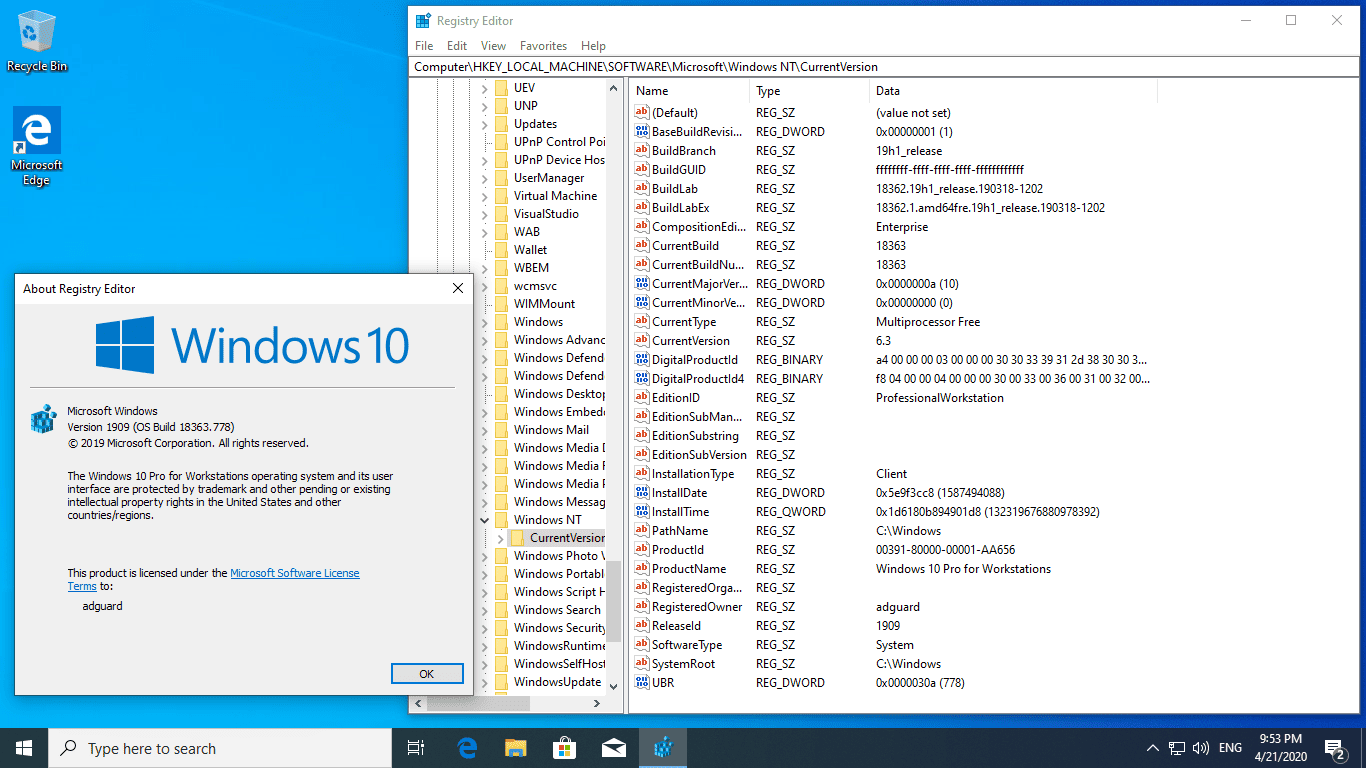Select the WindowsSelfHost tree key
The image size is (1366, 768).
(559, 664)
